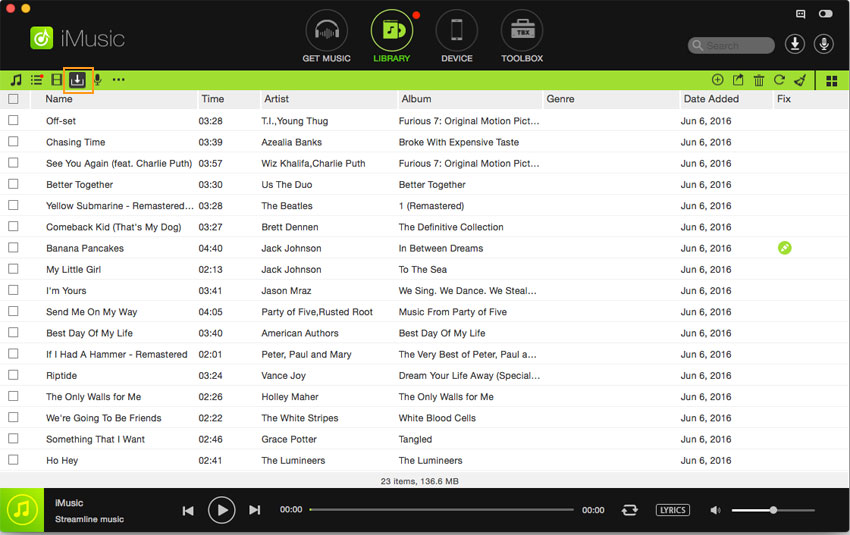
Task: Check the box for Chasing Time
Action: [x=13, y=141]
